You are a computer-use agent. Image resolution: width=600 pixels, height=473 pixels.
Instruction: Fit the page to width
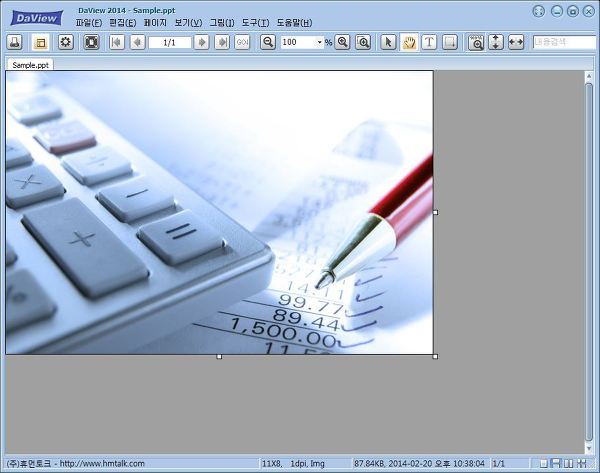tap(516, 42)
